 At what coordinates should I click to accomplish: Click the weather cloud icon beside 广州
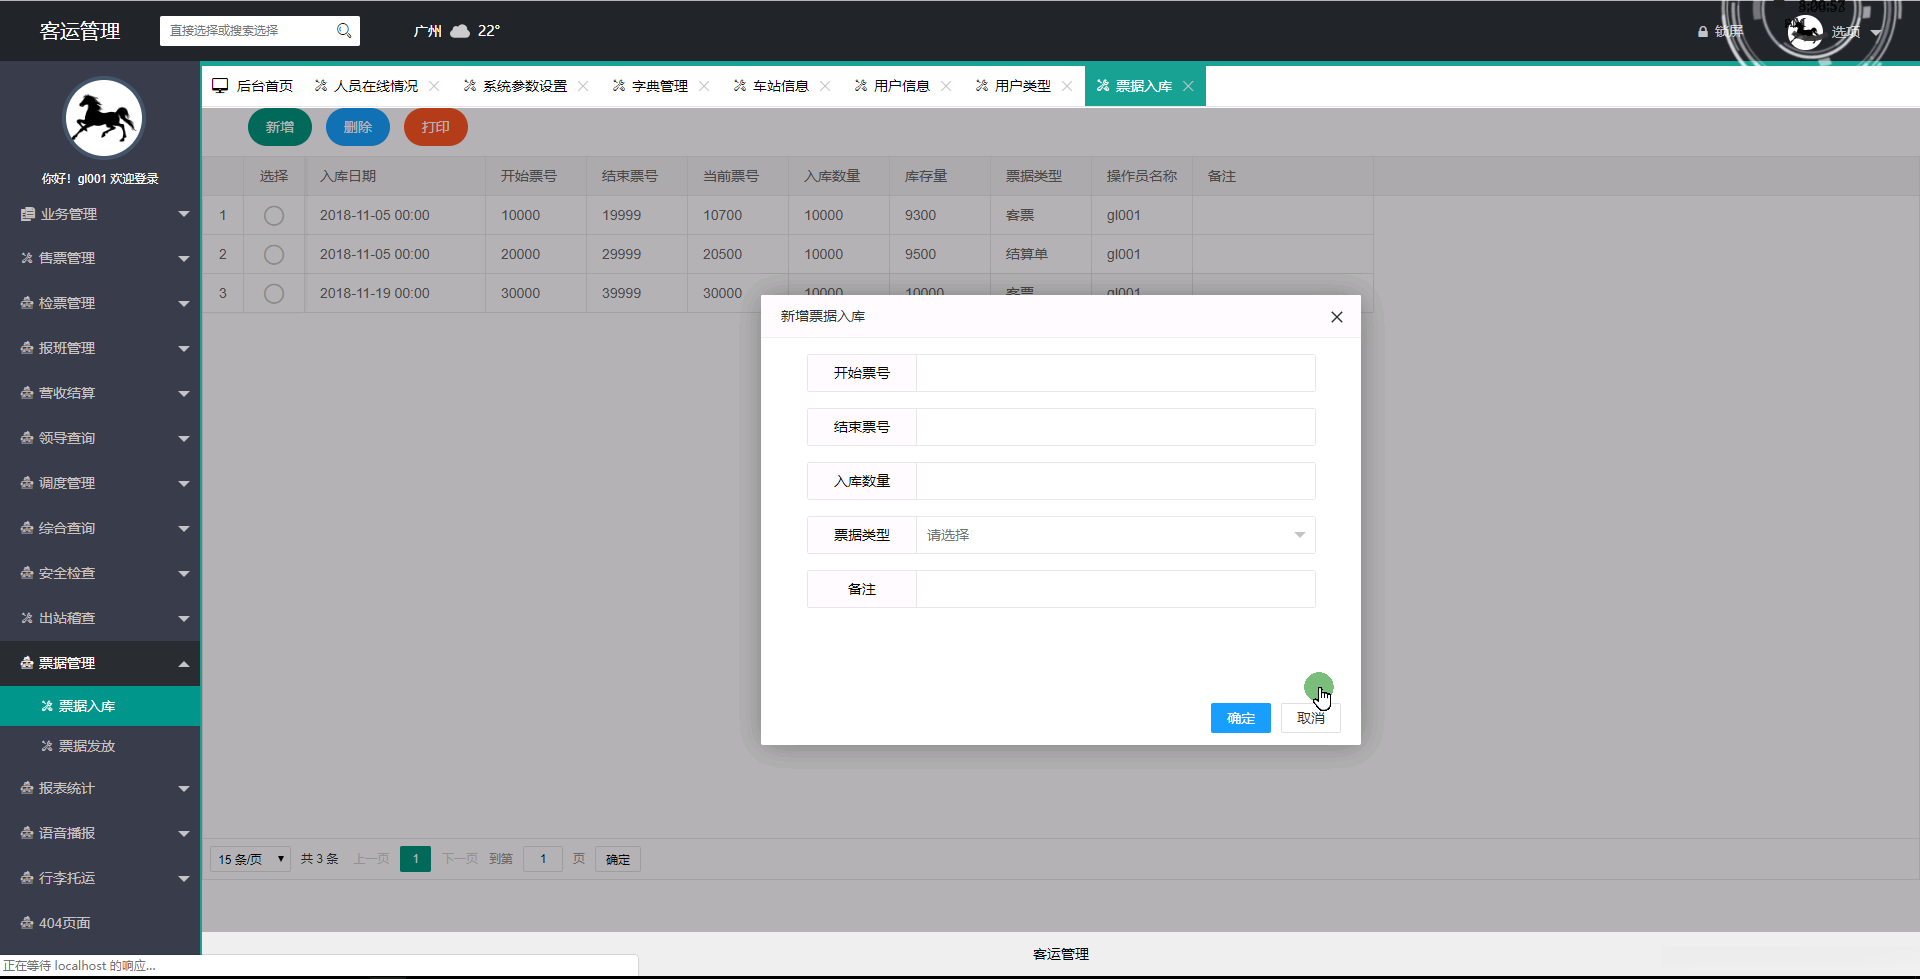click(x=460, y=30)
